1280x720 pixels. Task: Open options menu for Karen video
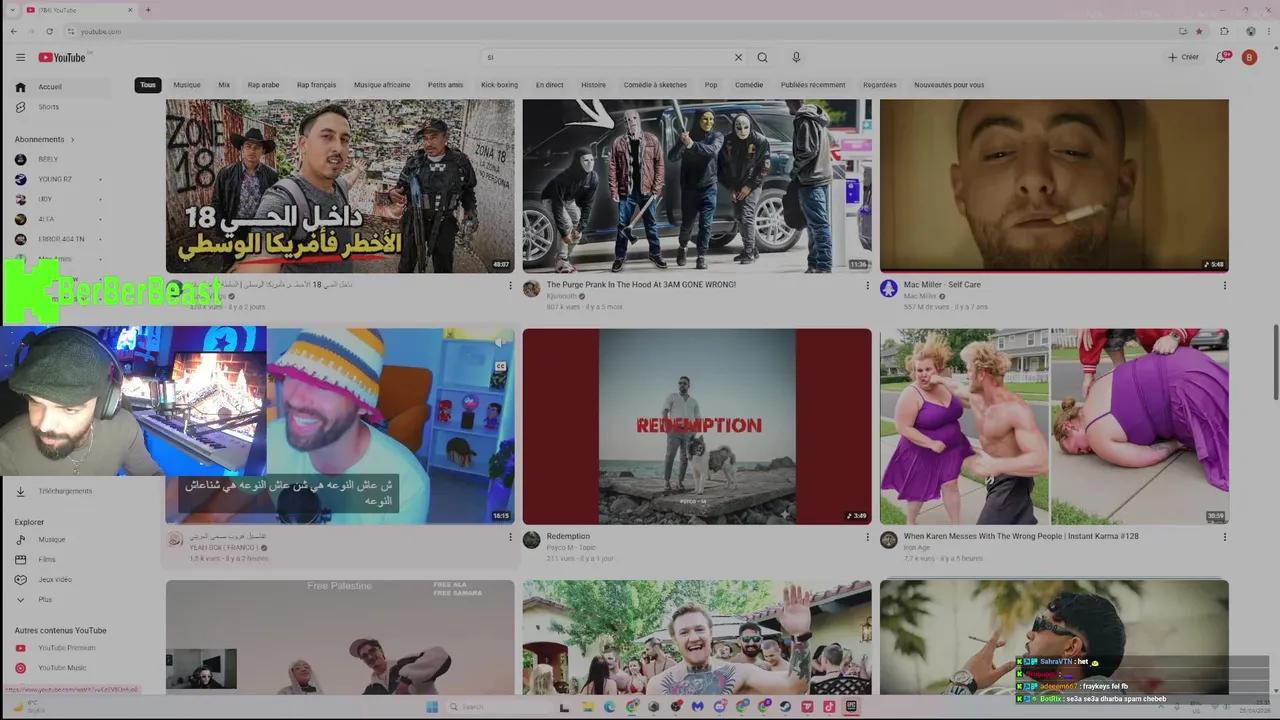coord(1224,537)
